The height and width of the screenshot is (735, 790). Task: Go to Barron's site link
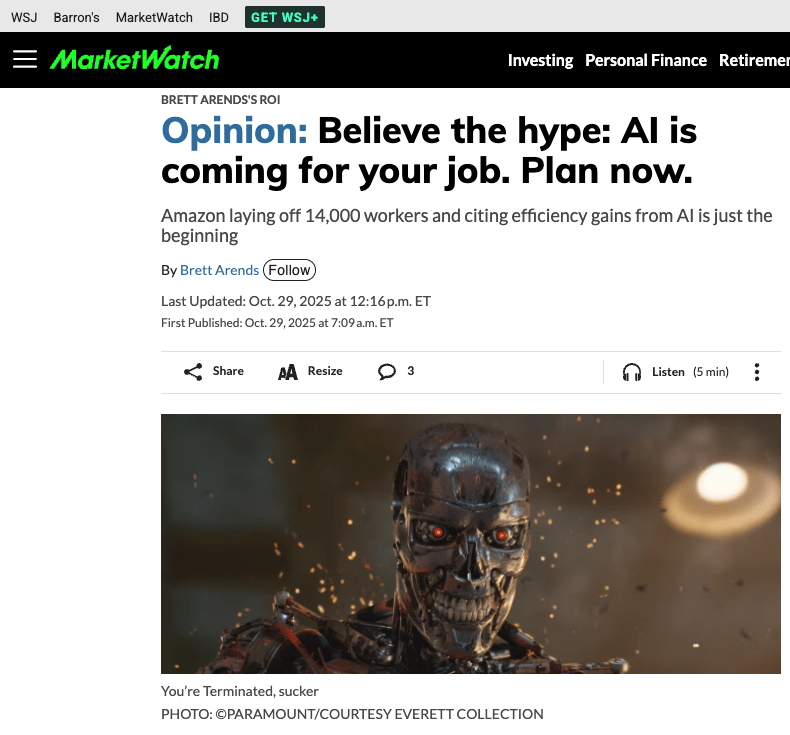click(x=77, y=18)
